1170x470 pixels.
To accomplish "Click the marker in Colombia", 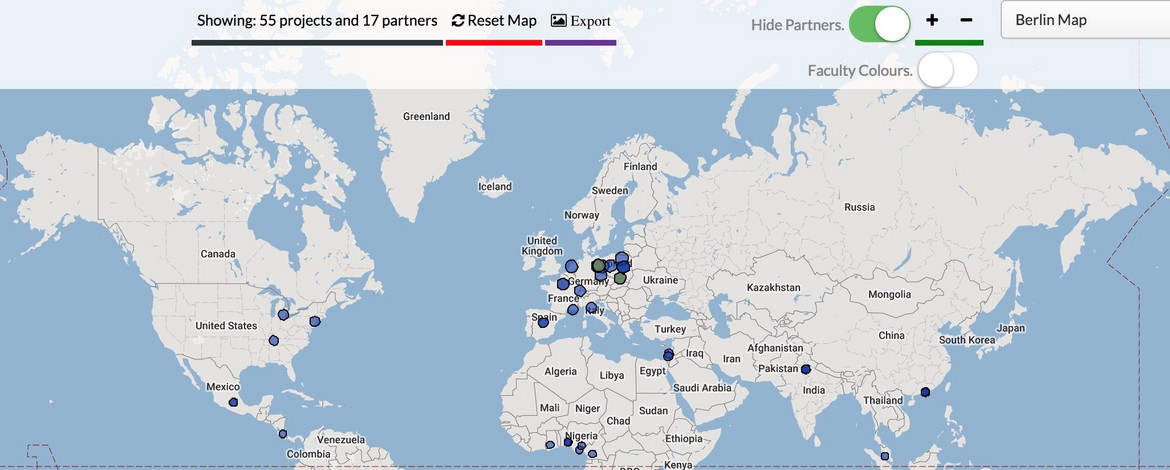I will click(x=283, y=434).
